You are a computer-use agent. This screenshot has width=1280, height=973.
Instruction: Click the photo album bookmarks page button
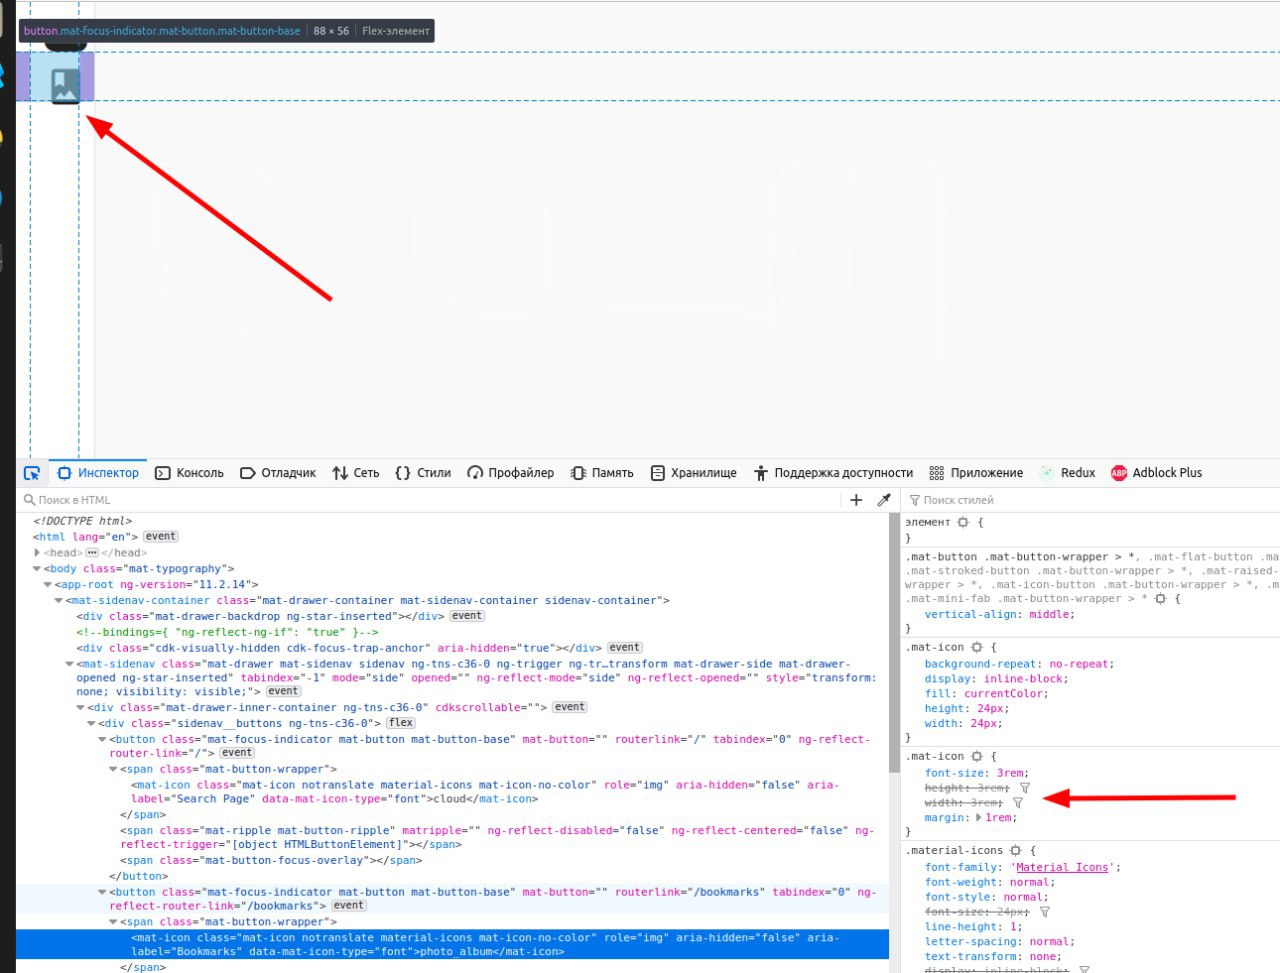pyautogui.click(x=55, y=77)
